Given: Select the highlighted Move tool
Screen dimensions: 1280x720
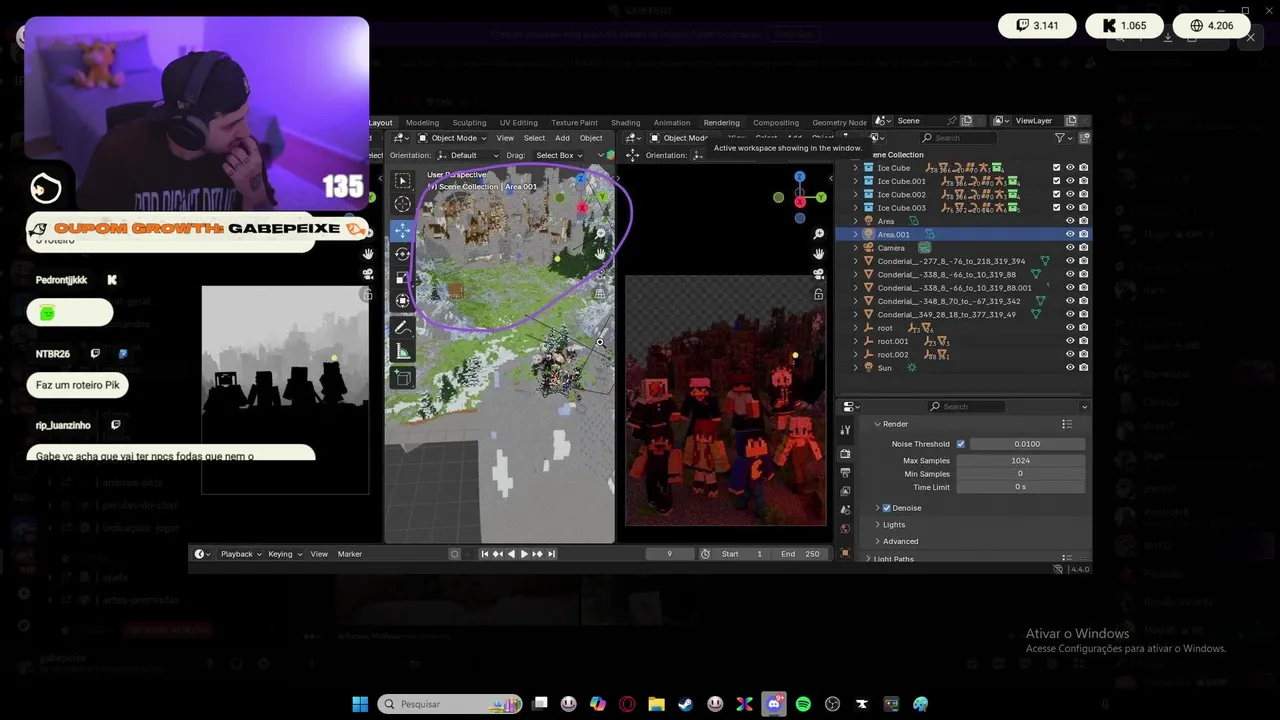Looking at the screenshot, I should pos(403,230).
